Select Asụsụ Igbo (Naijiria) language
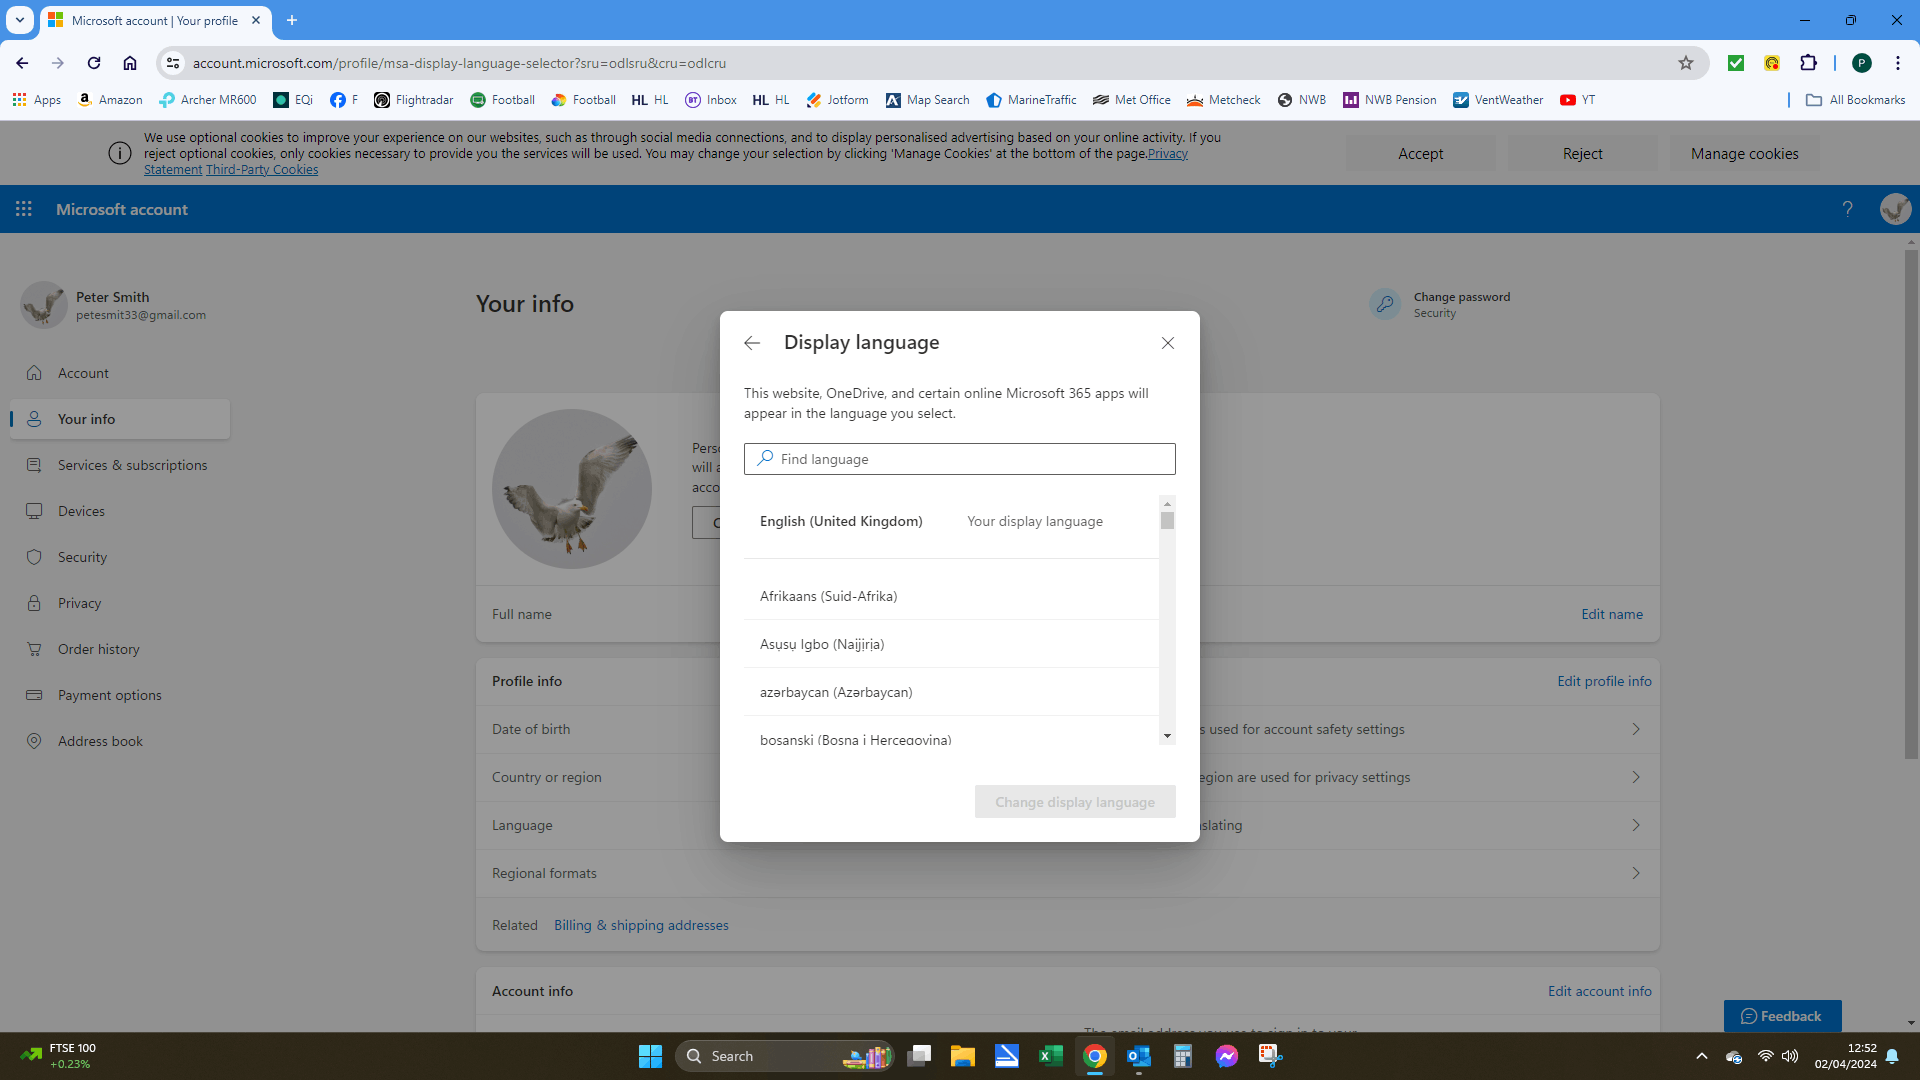1920x1080 pixels. coord(822,644)
